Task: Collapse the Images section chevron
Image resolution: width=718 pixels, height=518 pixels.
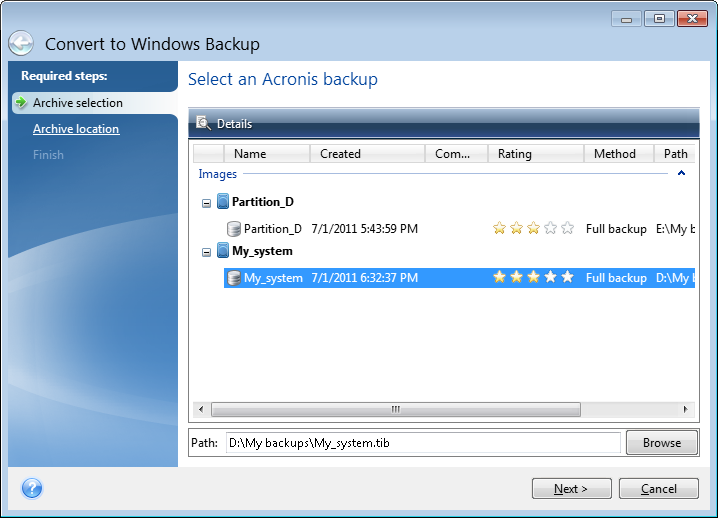Action: coord(681,173)
